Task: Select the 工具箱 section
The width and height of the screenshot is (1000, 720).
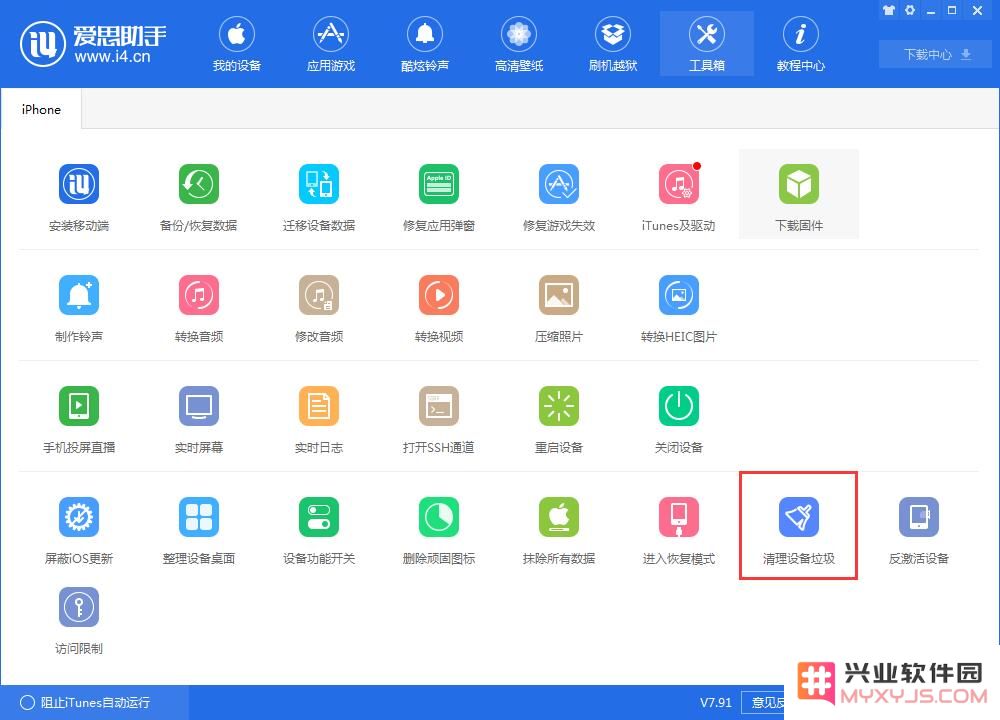Action: click(707, 44)
